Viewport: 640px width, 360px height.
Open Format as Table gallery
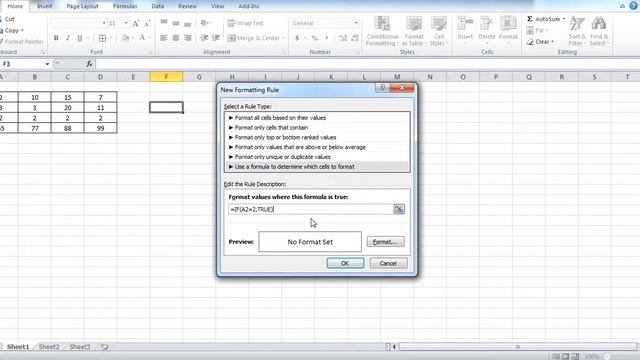(x=414, y=31)
